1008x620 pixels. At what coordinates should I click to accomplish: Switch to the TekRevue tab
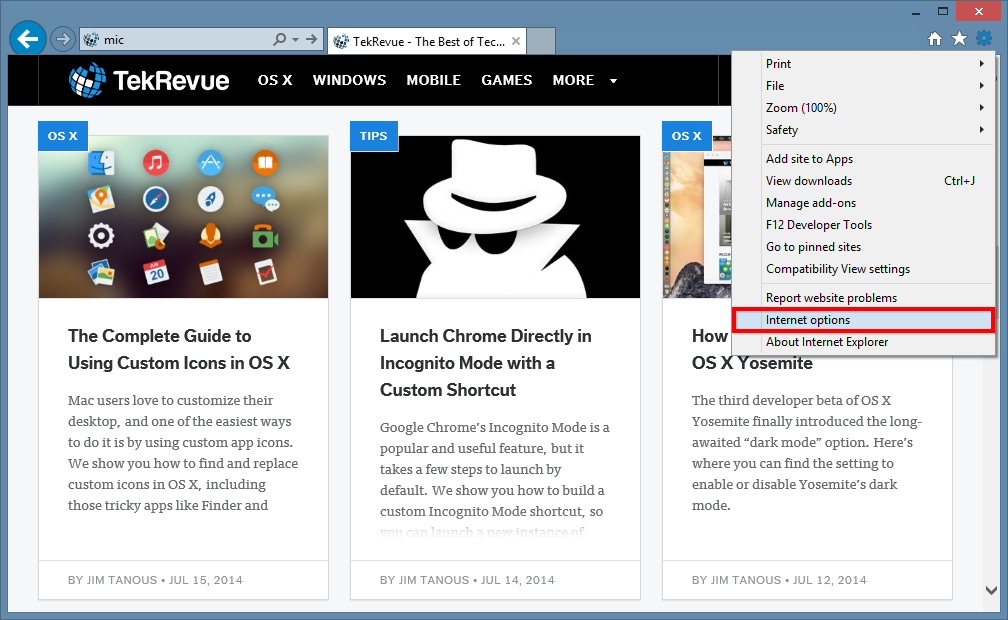click(x=427, y=41)
